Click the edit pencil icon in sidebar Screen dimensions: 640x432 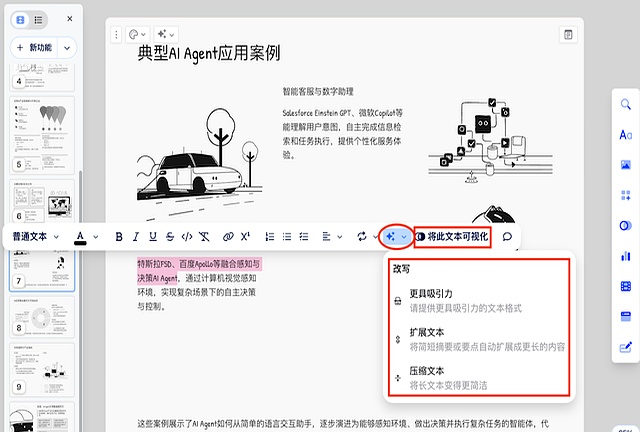coord(626,347)
